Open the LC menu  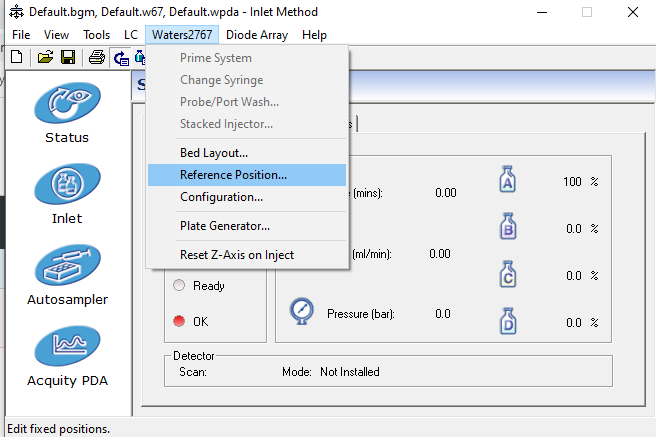point(131,35)
